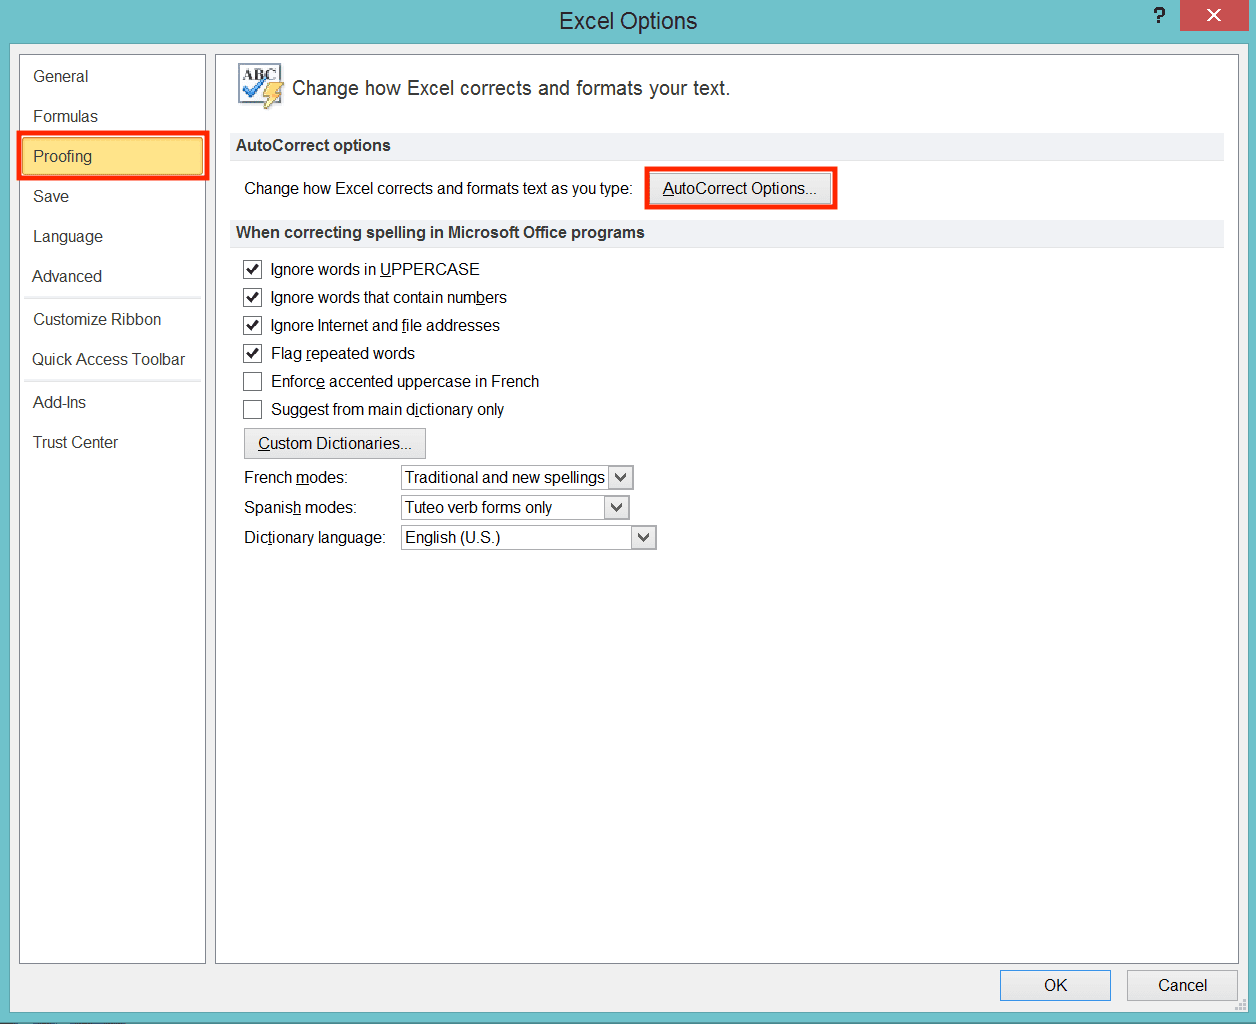Click the Custom Dictionaries button
The height and width of the screenshot is (1024, 1256).
pyautogui.click(x=335, y=443)
